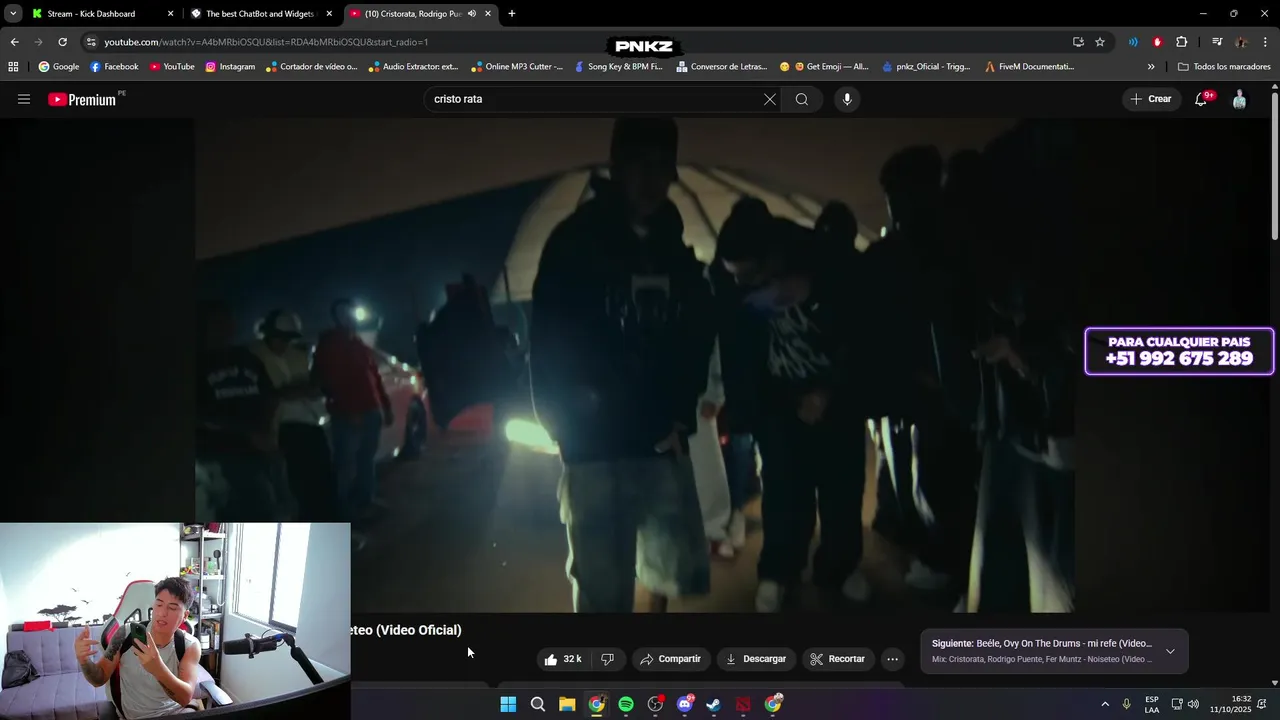The image size is (1280, 720).
Task: Open Chrome extensions puzzle icon
Action: tap(1182, 42)
